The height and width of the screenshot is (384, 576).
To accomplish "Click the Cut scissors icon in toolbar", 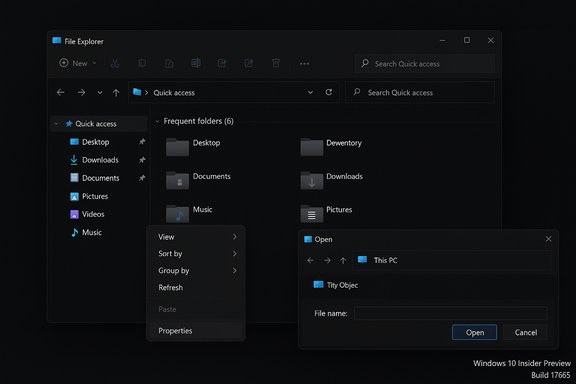I will [x=115, y=64].
